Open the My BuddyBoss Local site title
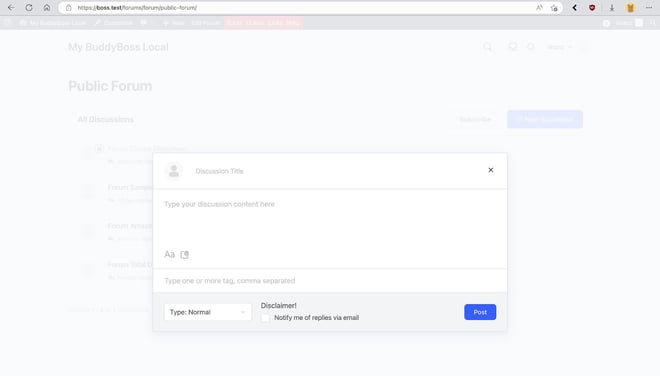 pyautogui.click(x=118, y=47)
